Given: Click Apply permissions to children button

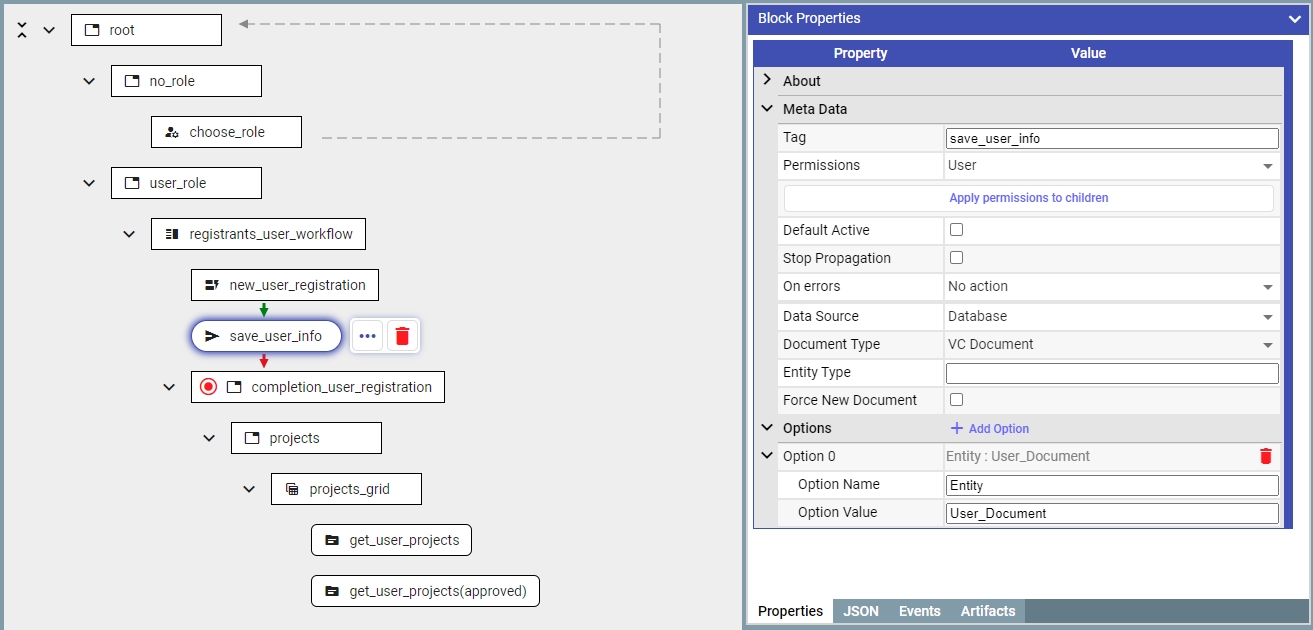Looking at the screenshot, I should pos(1028,198).
